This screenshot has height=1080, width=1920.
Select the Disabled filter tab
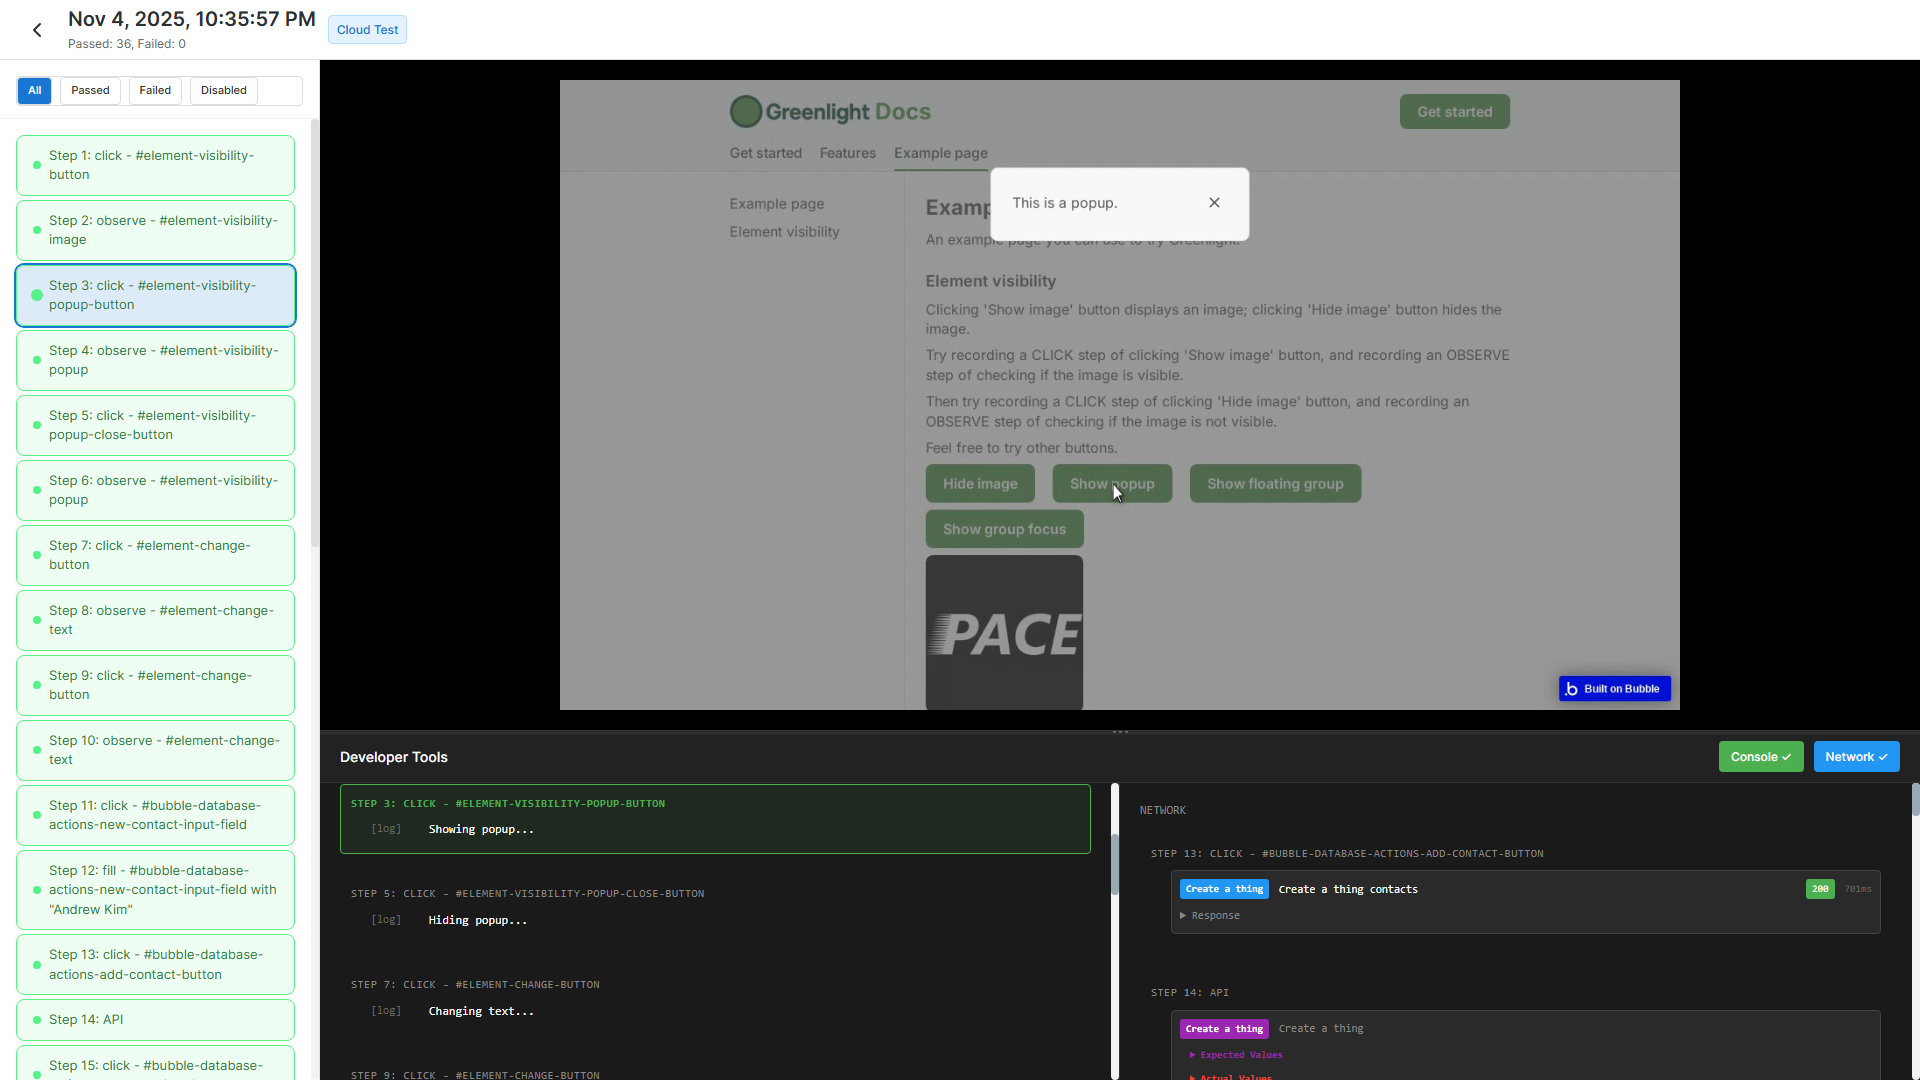click(223, 91)
